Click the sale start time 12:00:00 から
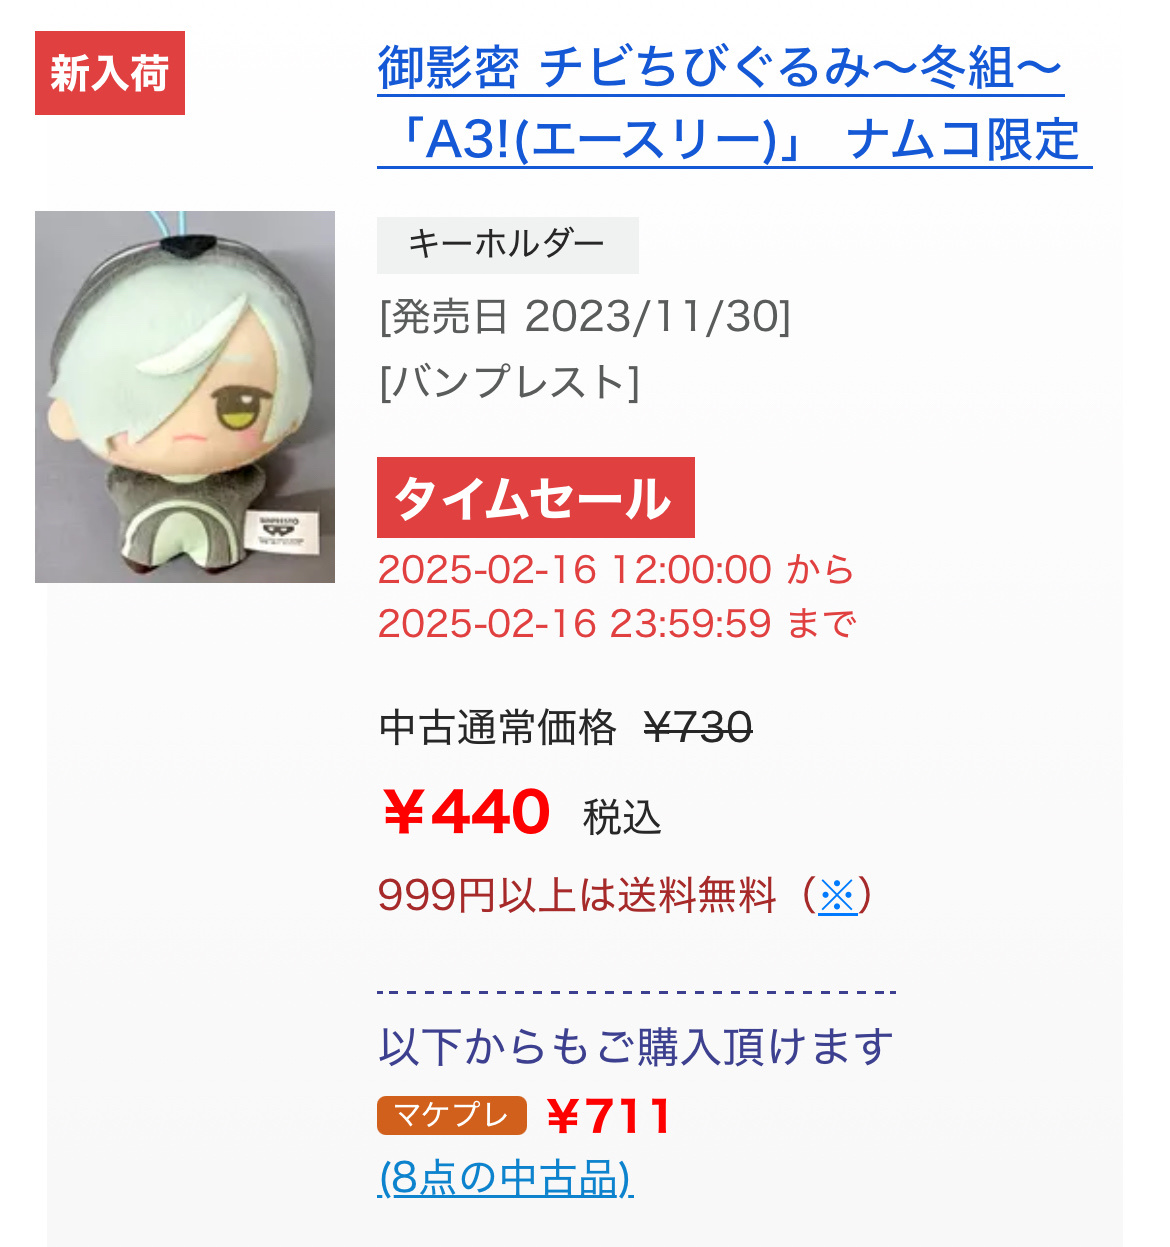 (732, 570)
